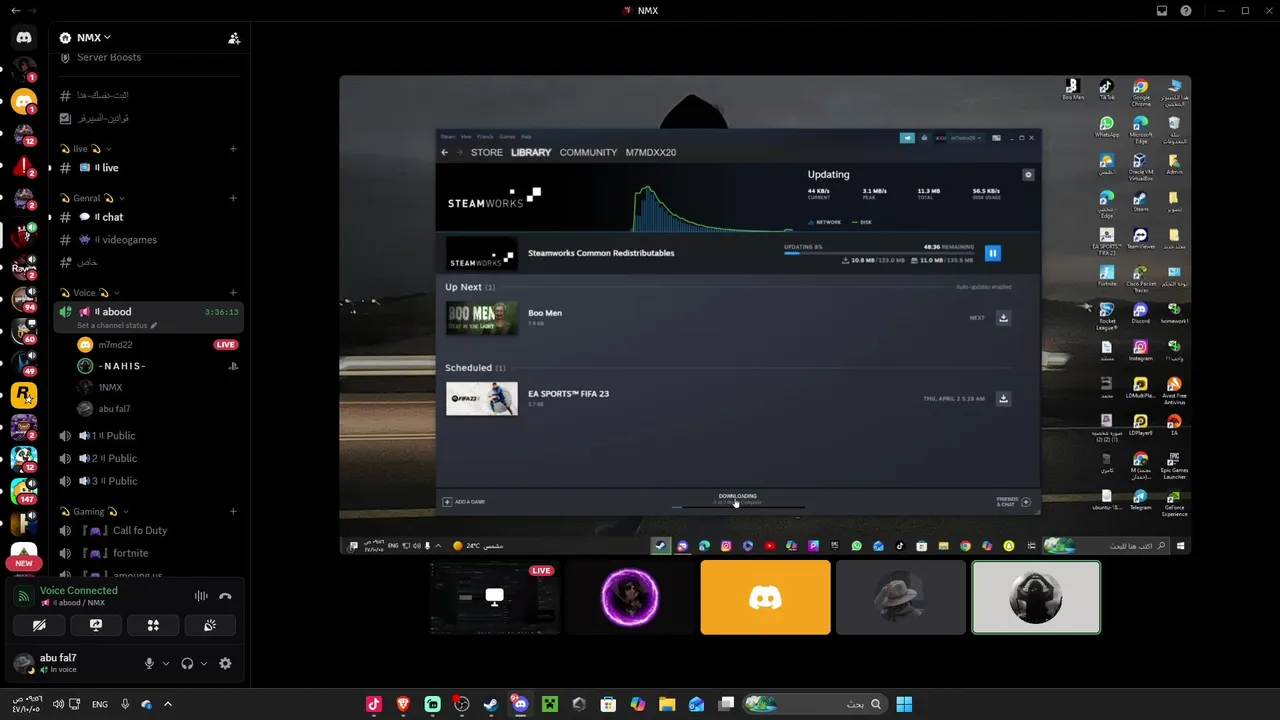1280x720 pixels.
Task: Show hidden system tray icons arrow
Action: coord(168,704)
